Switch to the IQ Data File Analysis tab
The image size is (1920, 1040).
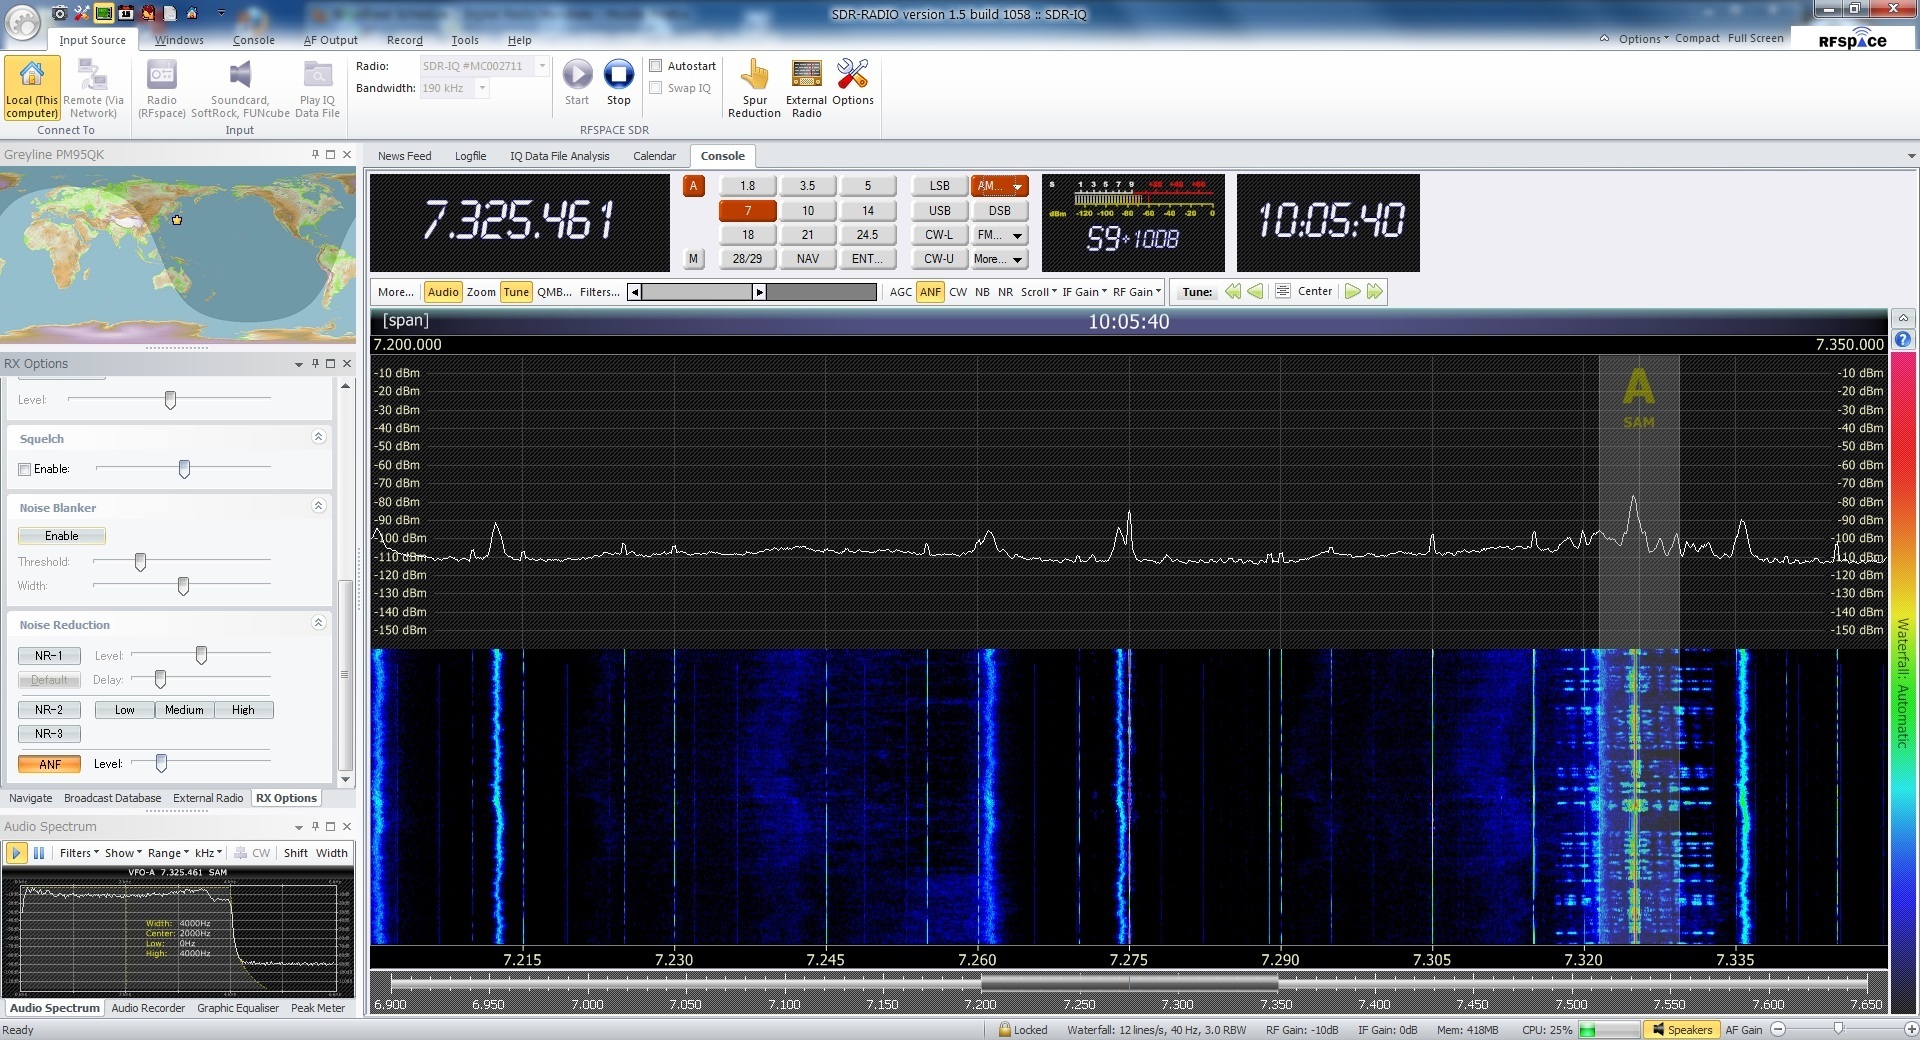(x=559, y=156)
